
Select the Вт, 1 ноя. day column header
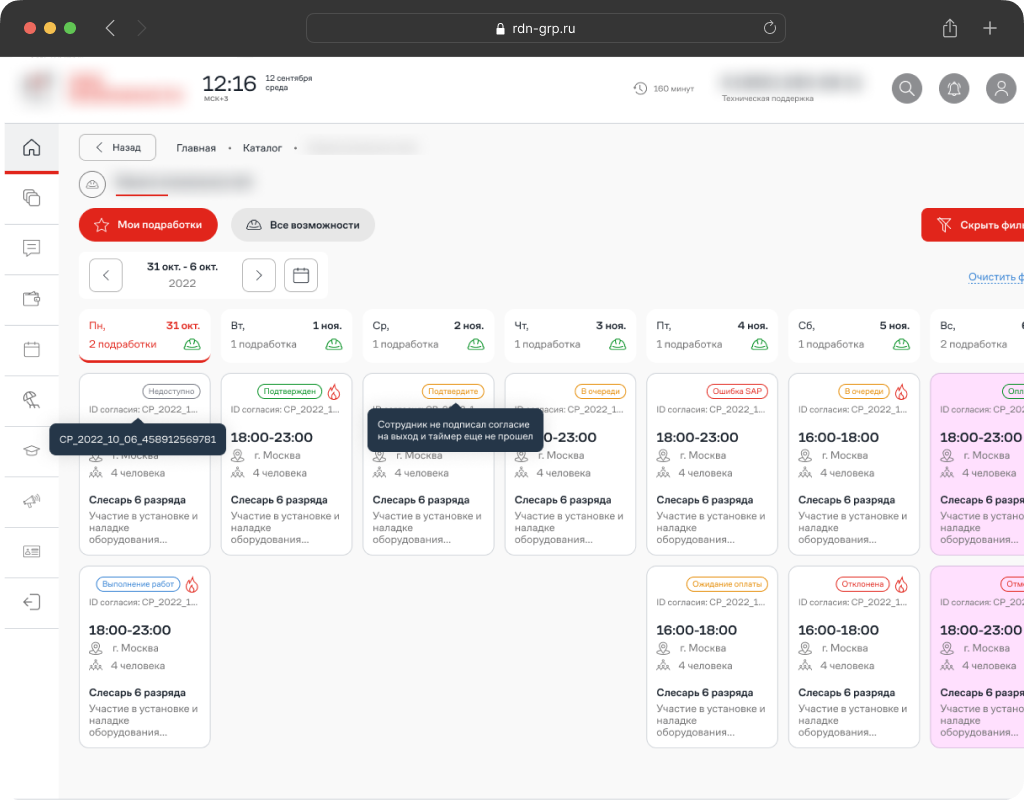click(286, 335)
